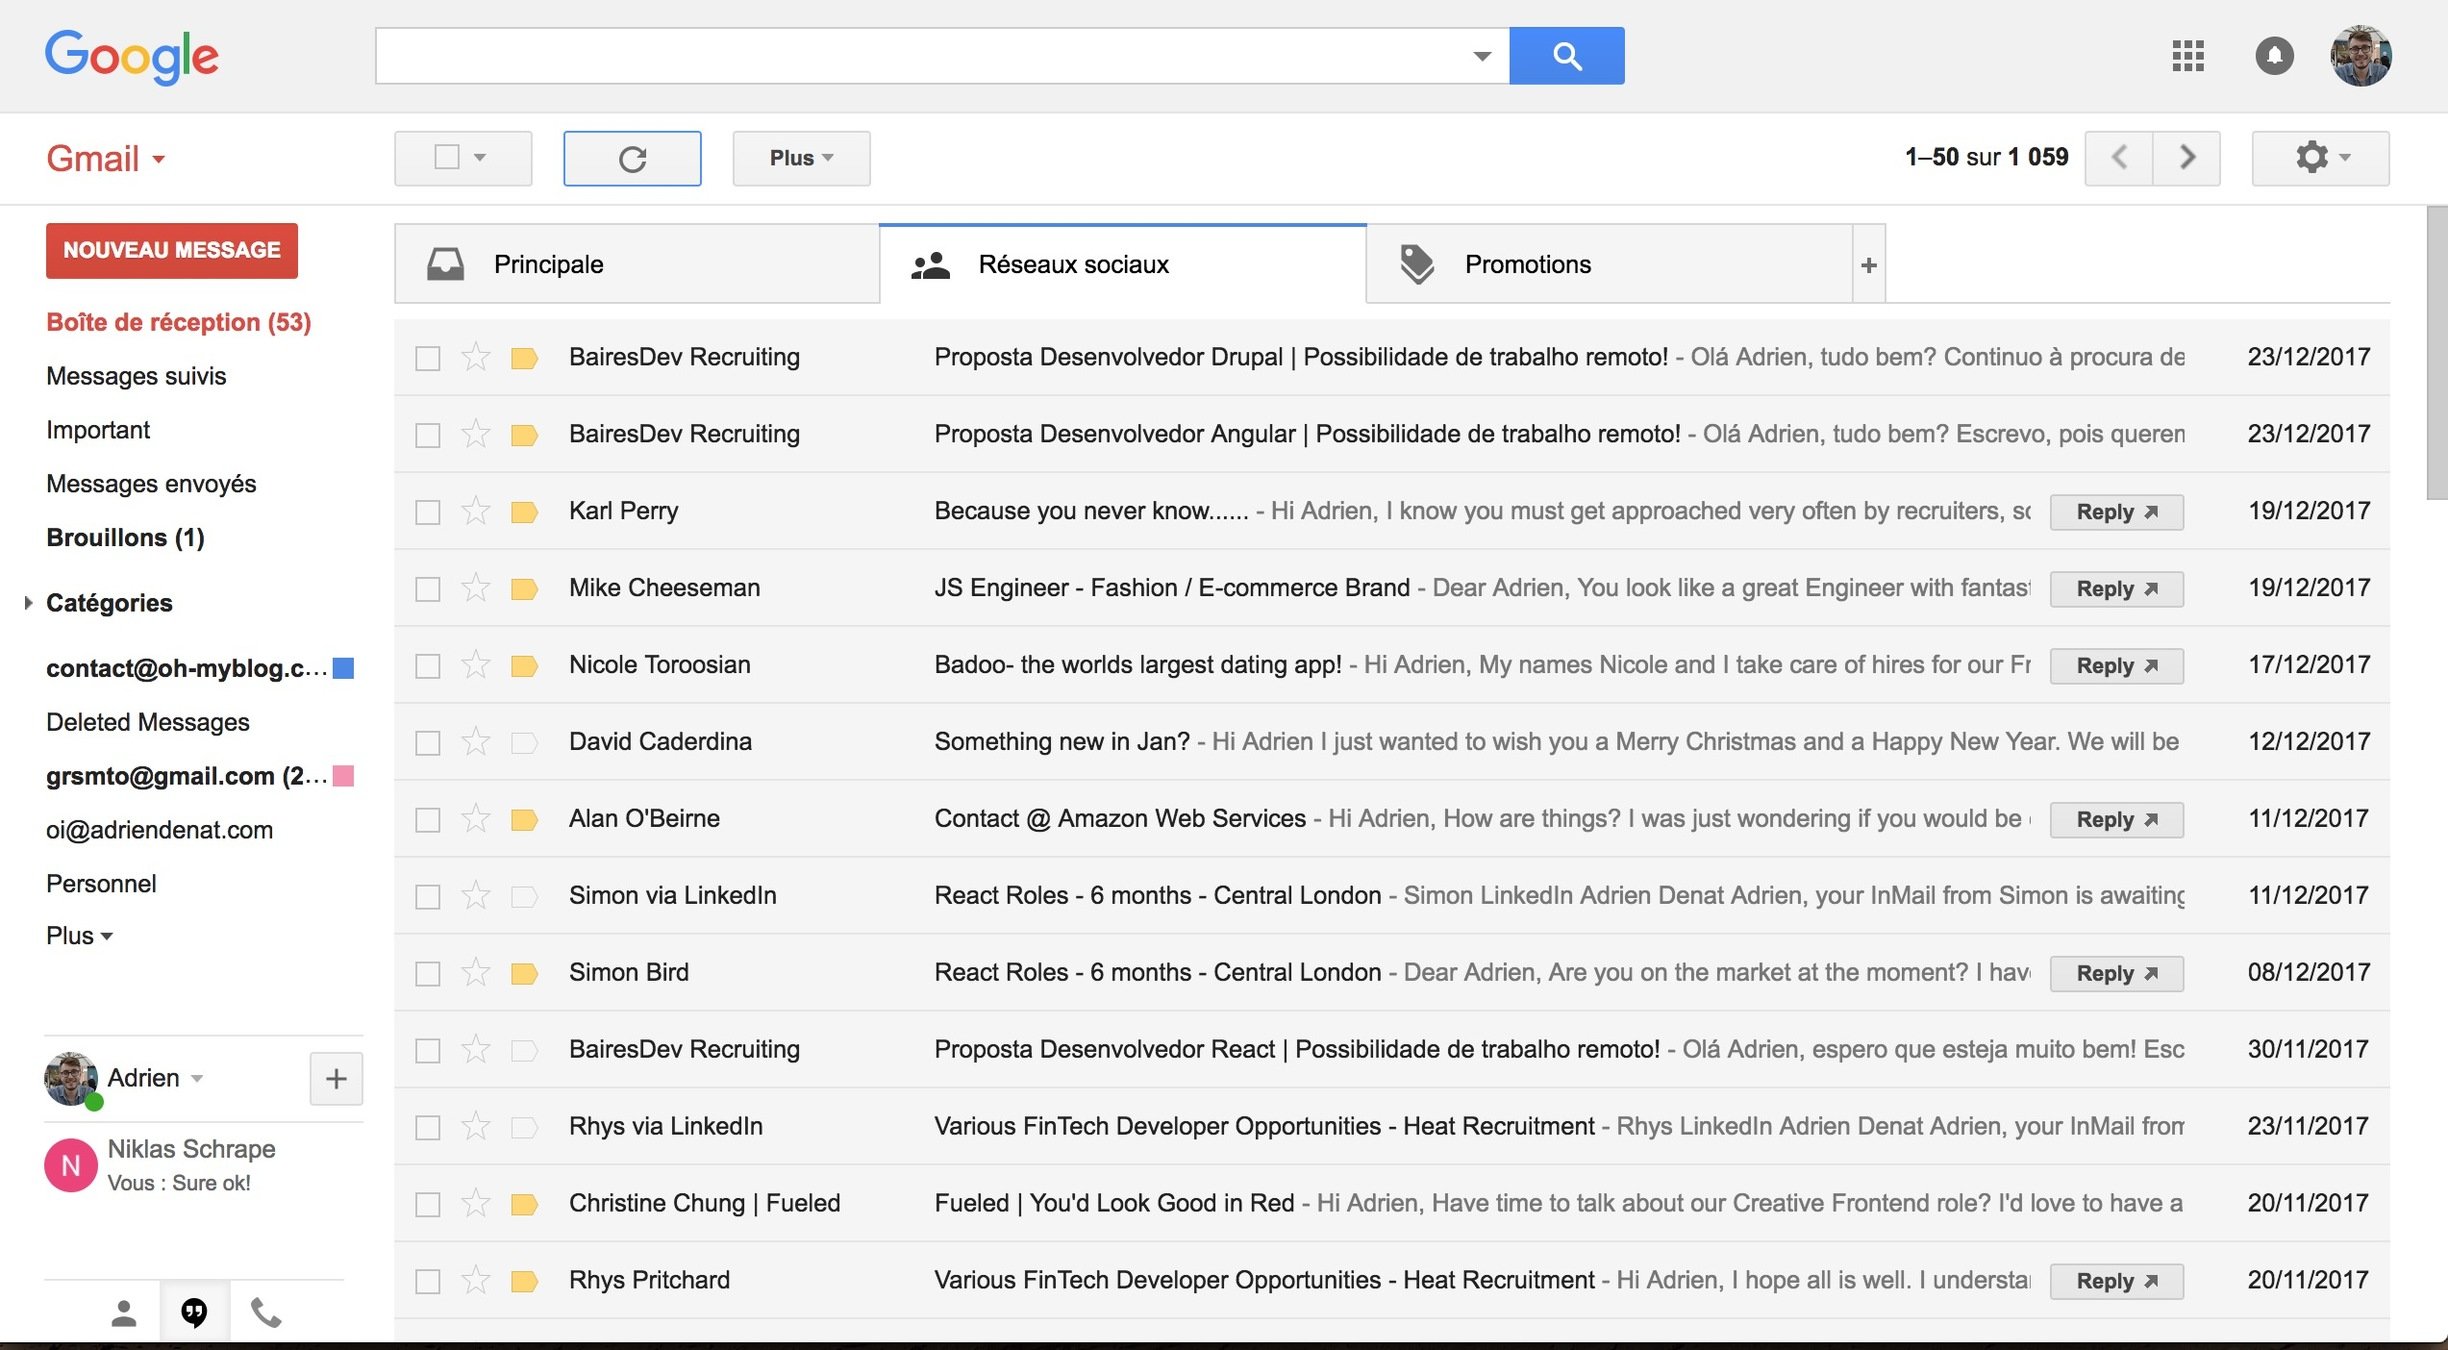Open the Google apps grid
Viewport: 2448px width, 1350px height.
click(x=2188, y=56)
